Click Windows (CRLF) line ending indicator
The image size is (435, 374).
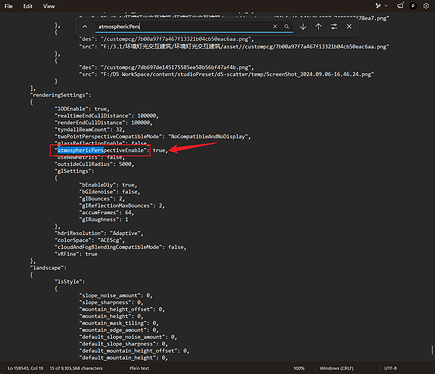pyautogui.click(x=336, y=368)
